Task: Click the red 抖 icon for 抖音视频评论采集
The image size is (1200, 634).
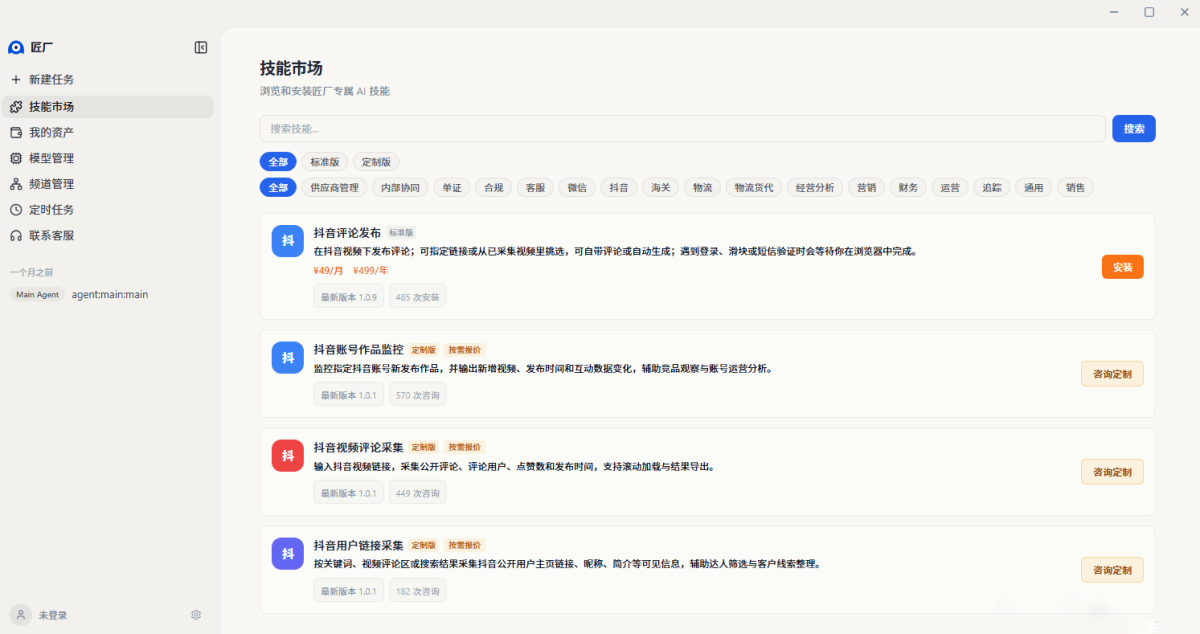Action: (288, 456)
